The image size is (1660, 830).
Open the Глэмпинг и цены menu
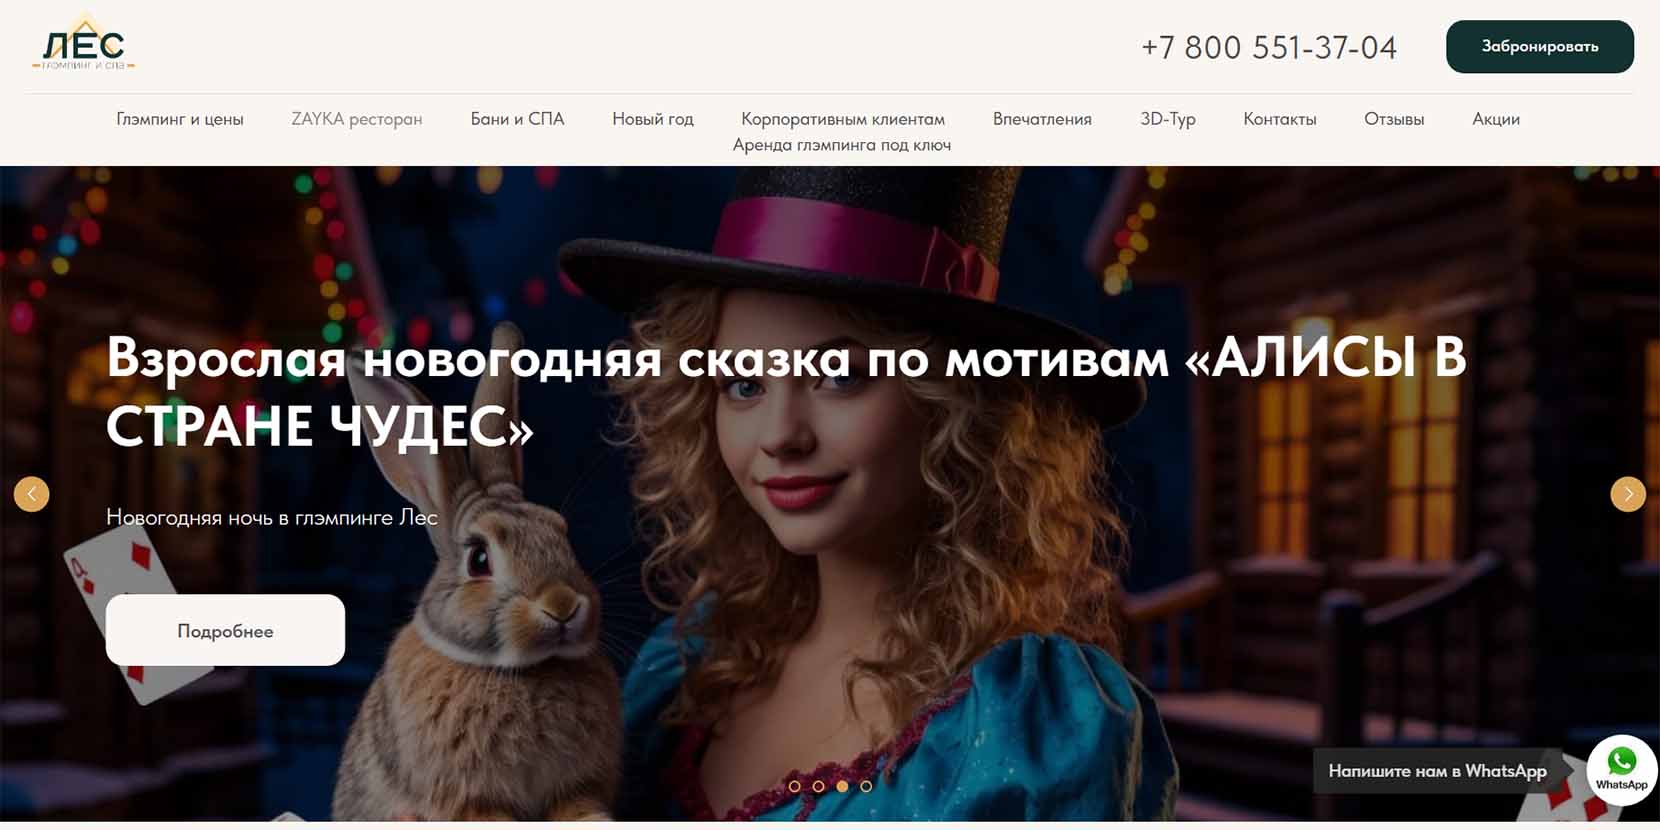(180, 119)
